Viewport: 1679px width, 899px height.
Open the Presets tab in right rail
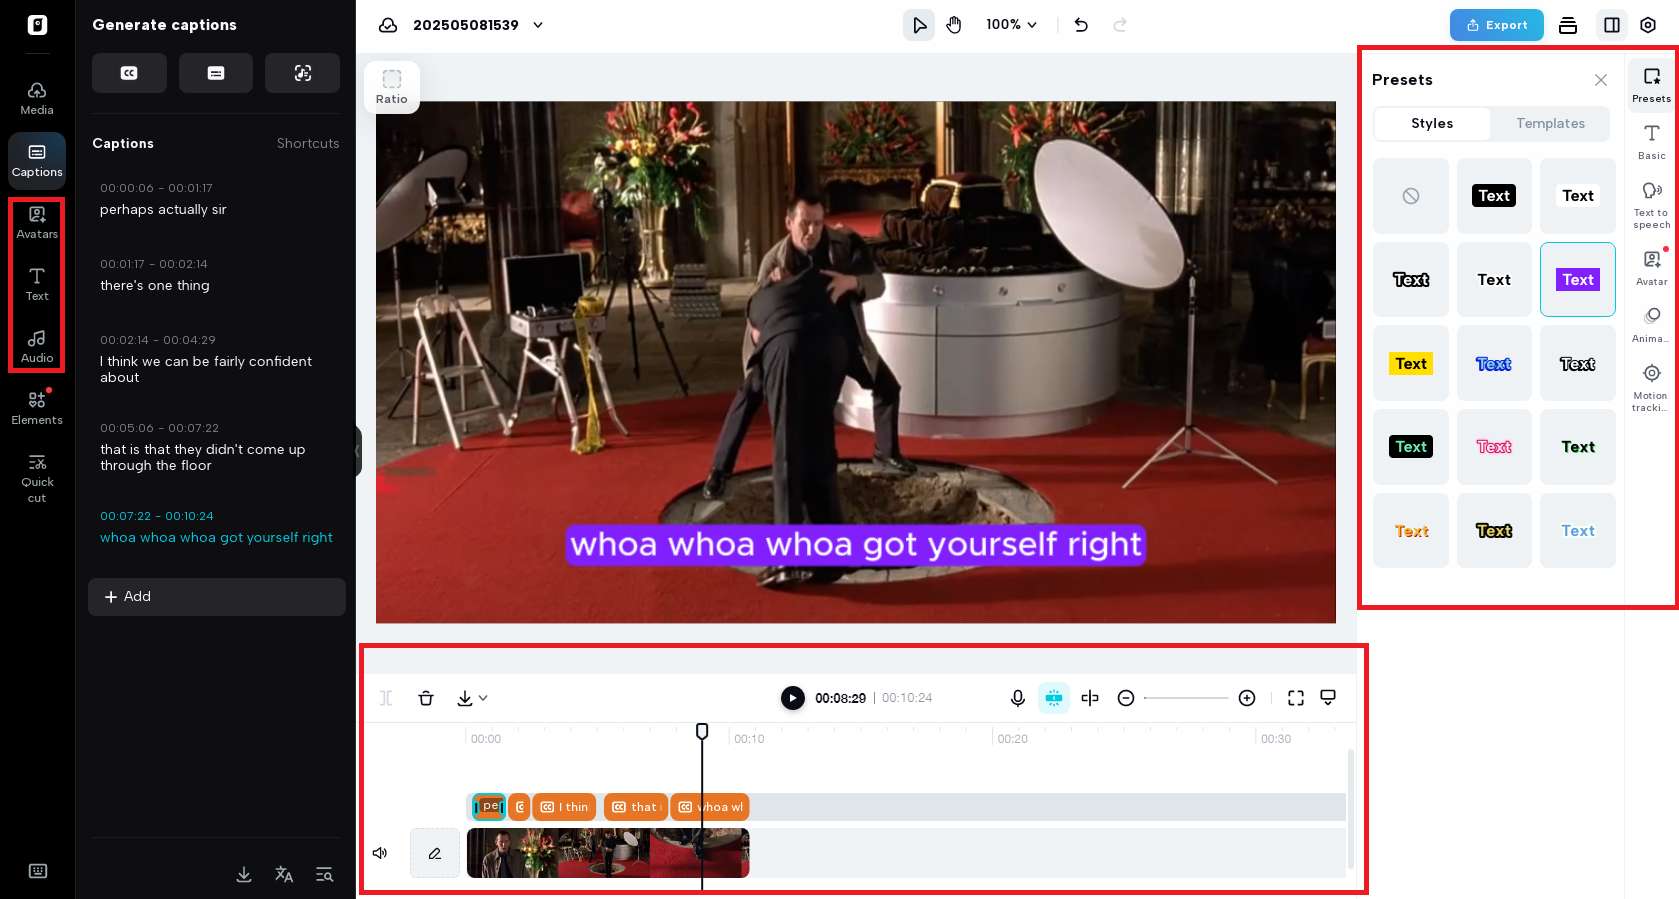pyautogui.click(x=1651, y=84)
